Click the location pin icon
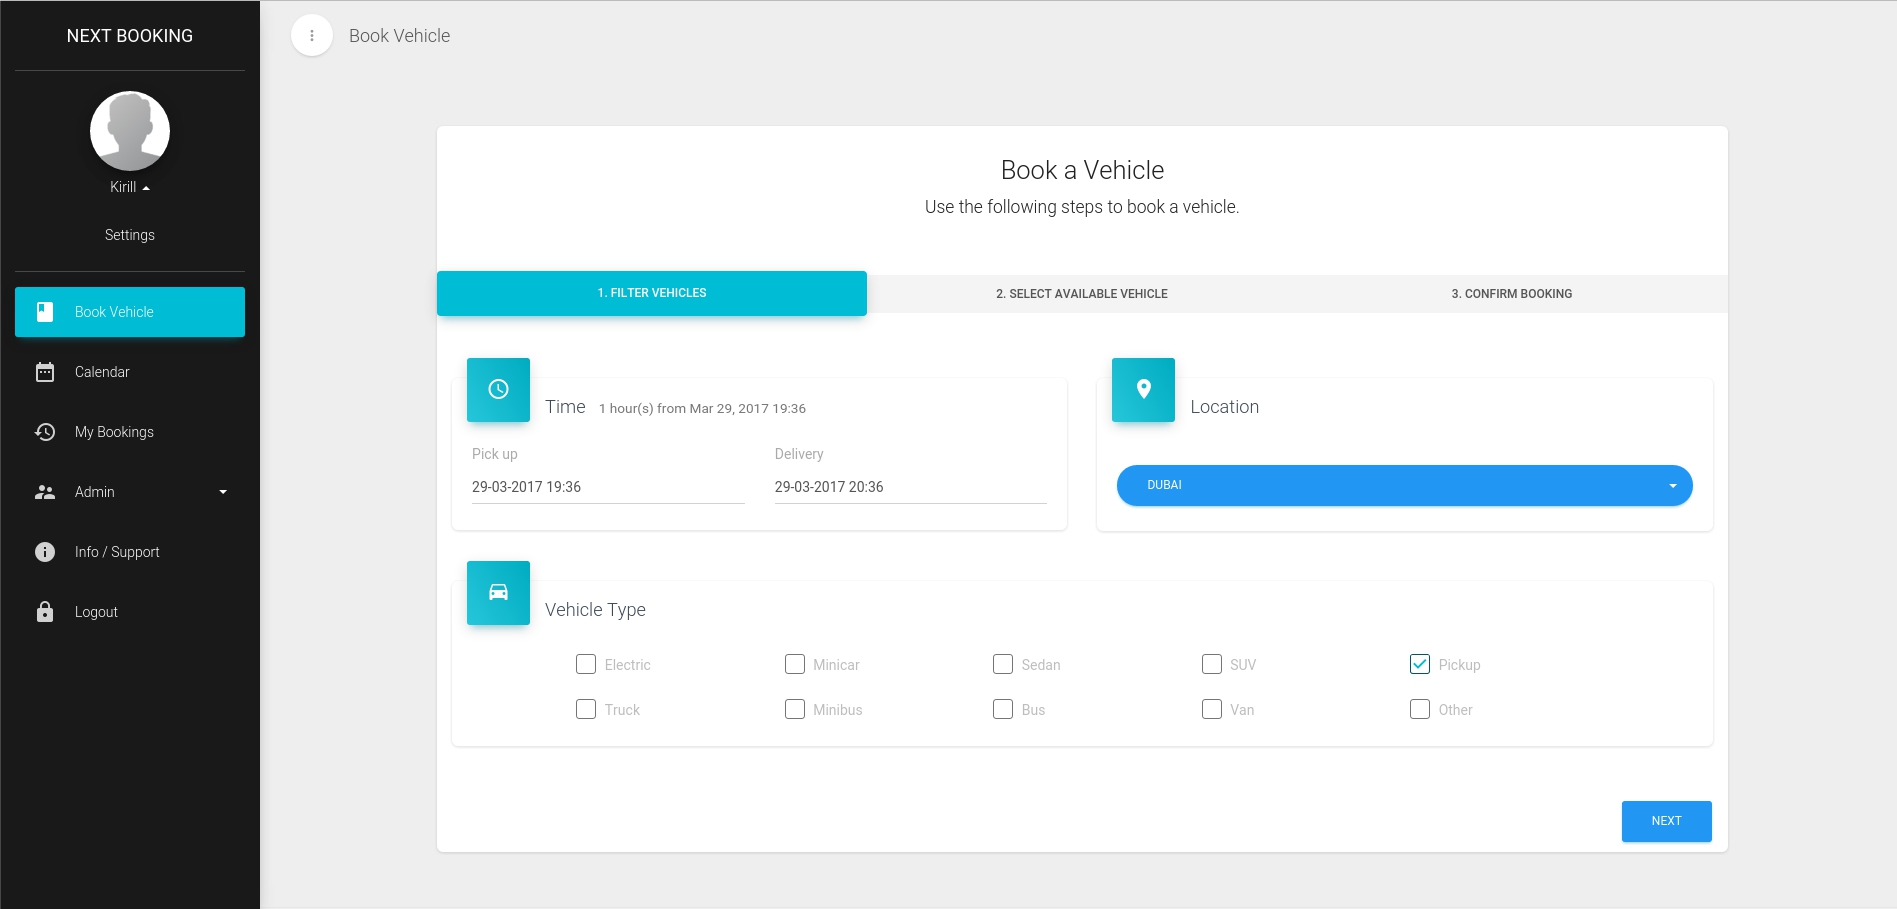Viewport: 1897px width, 909px height. coord(1143,390)
